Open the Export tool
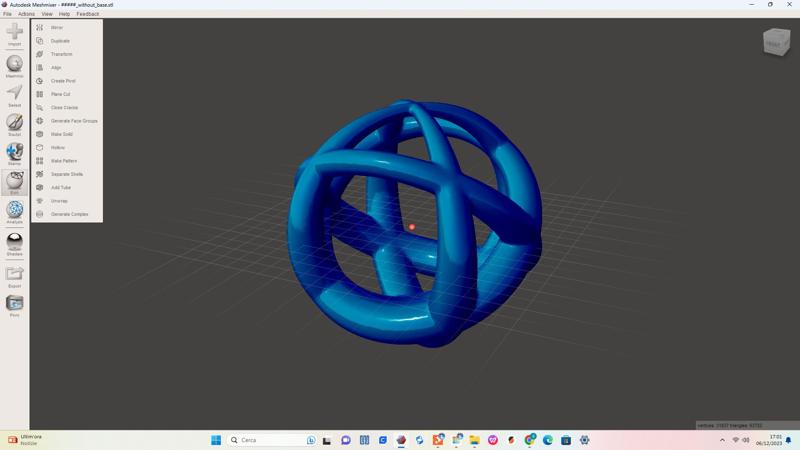 tap(14, 276)
